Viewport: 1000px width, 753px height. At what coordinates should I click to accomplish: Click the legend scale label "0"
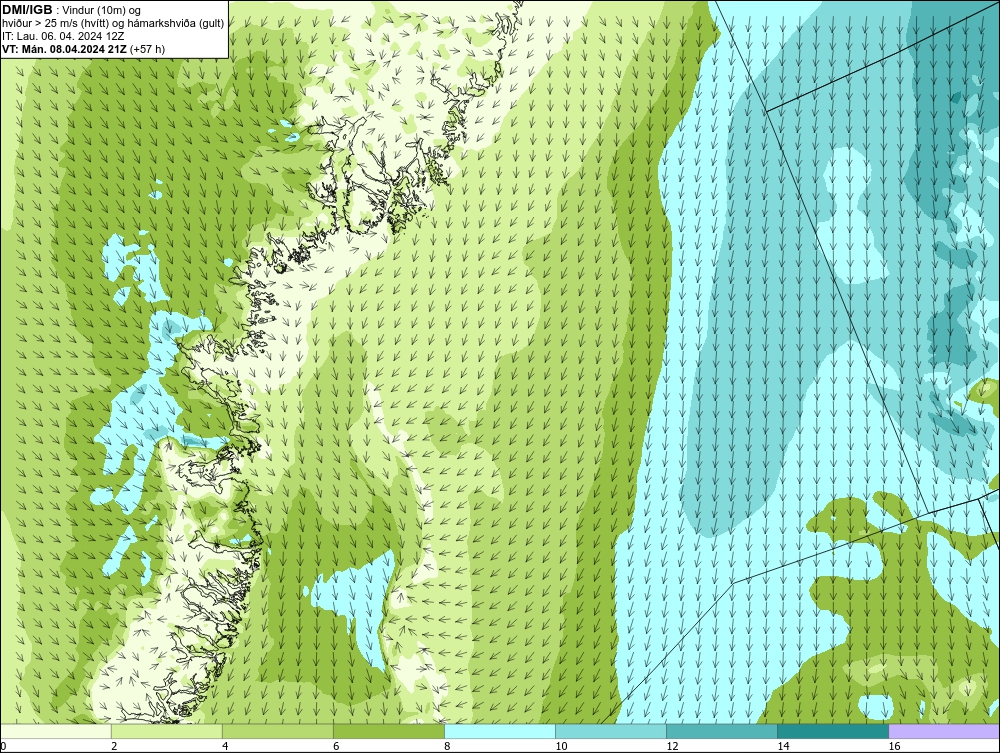coord(3,746)
